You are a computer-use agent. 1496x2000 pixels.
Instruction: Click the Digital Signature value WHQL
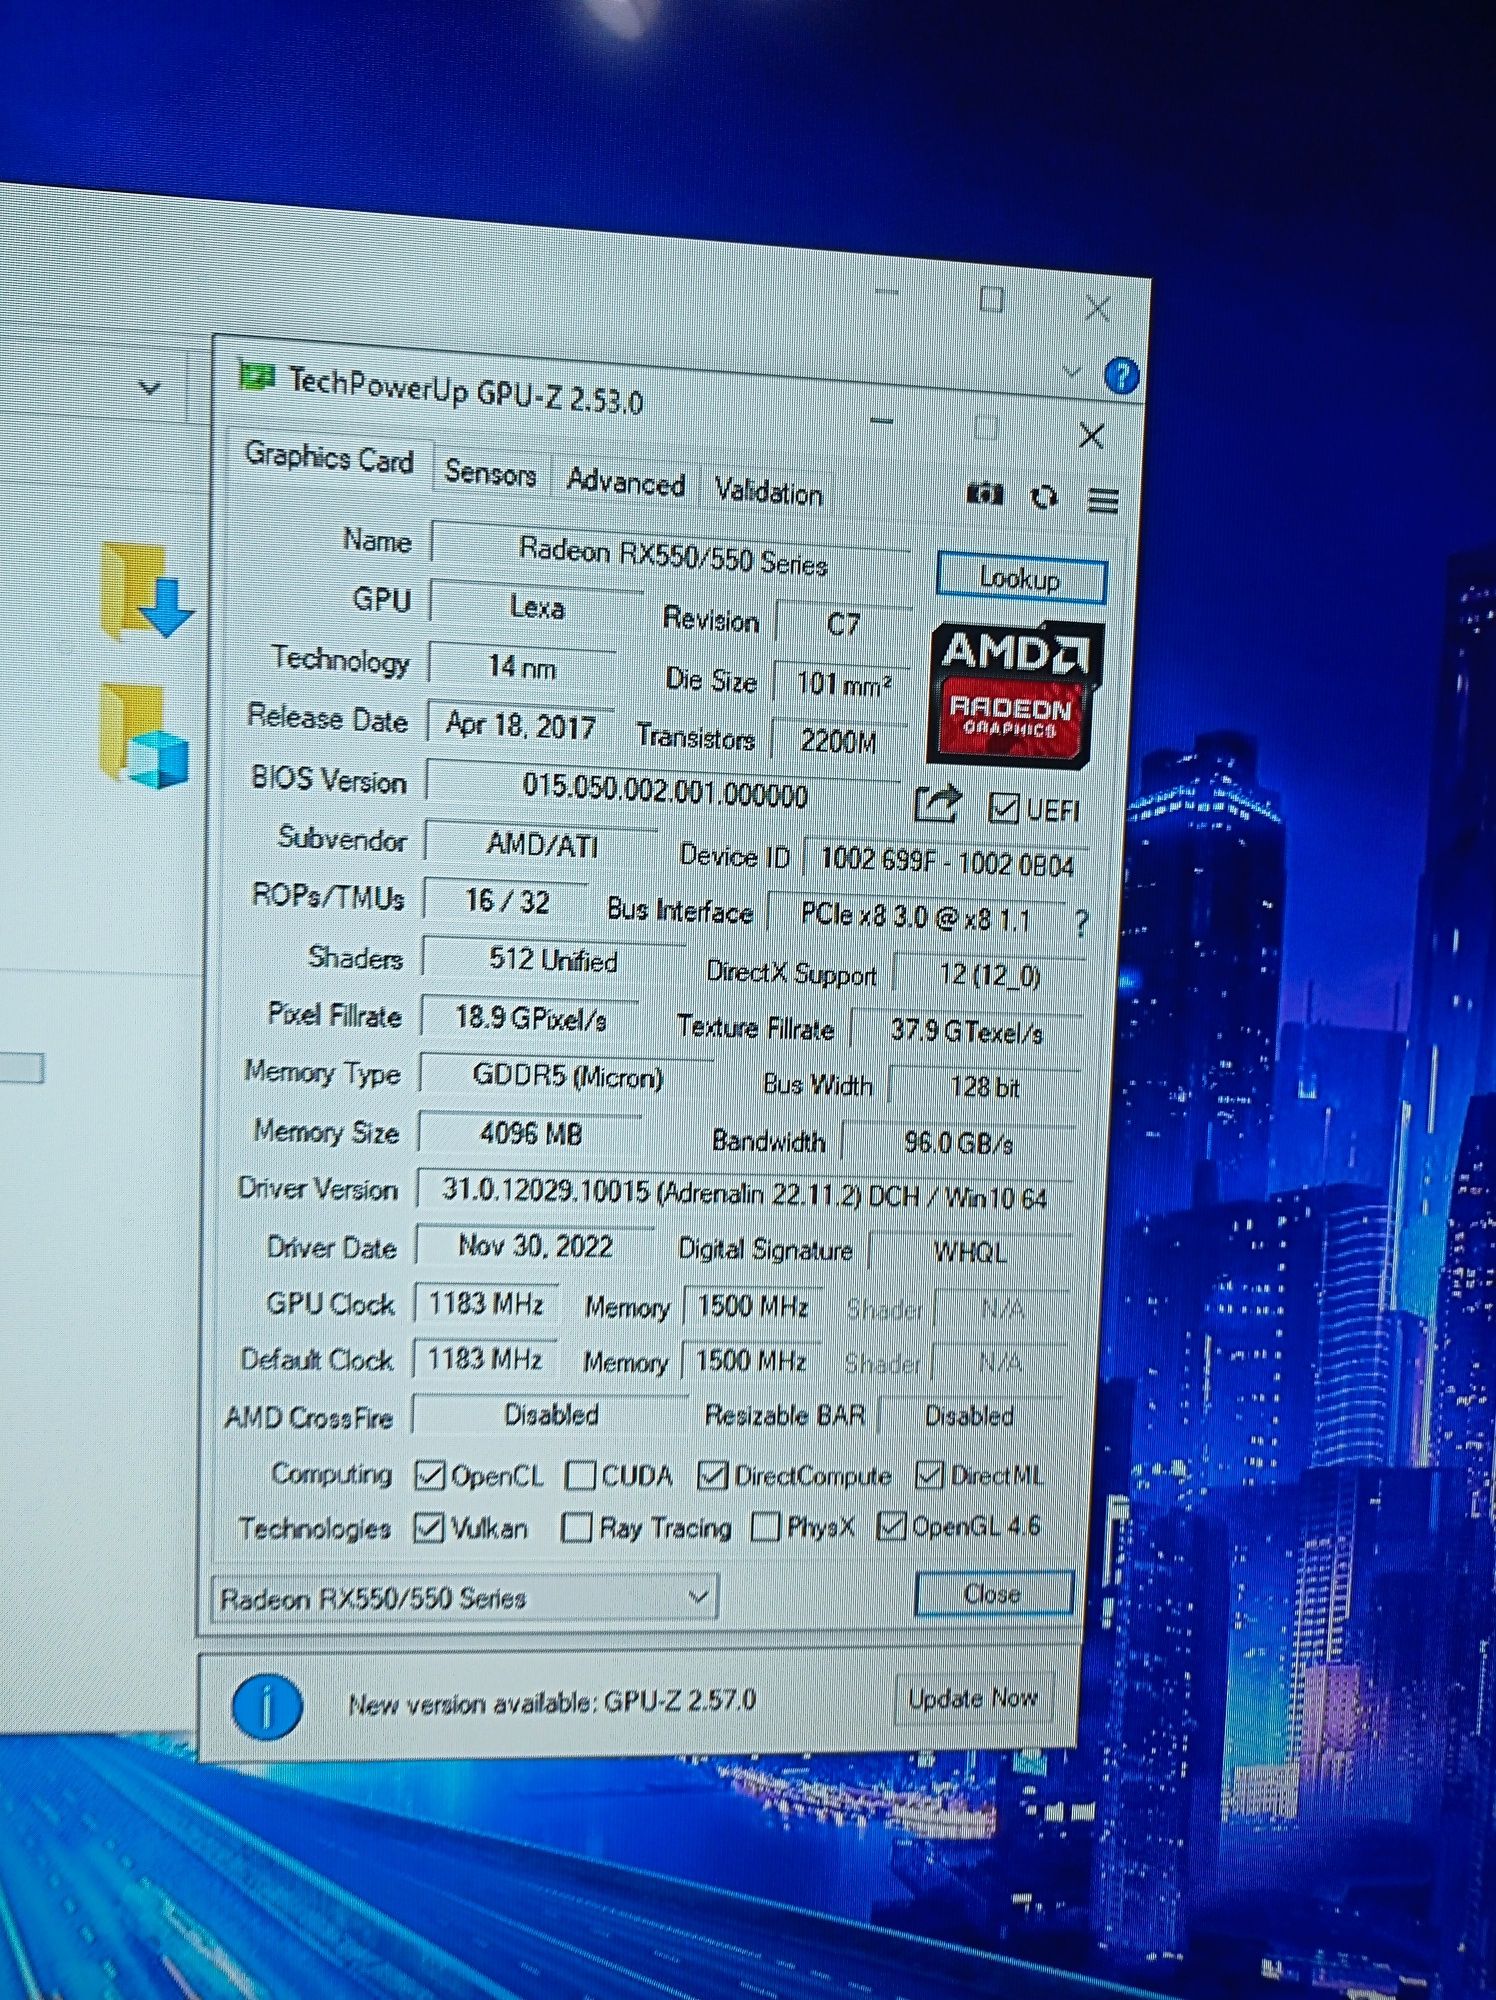tap(969, 1251)
